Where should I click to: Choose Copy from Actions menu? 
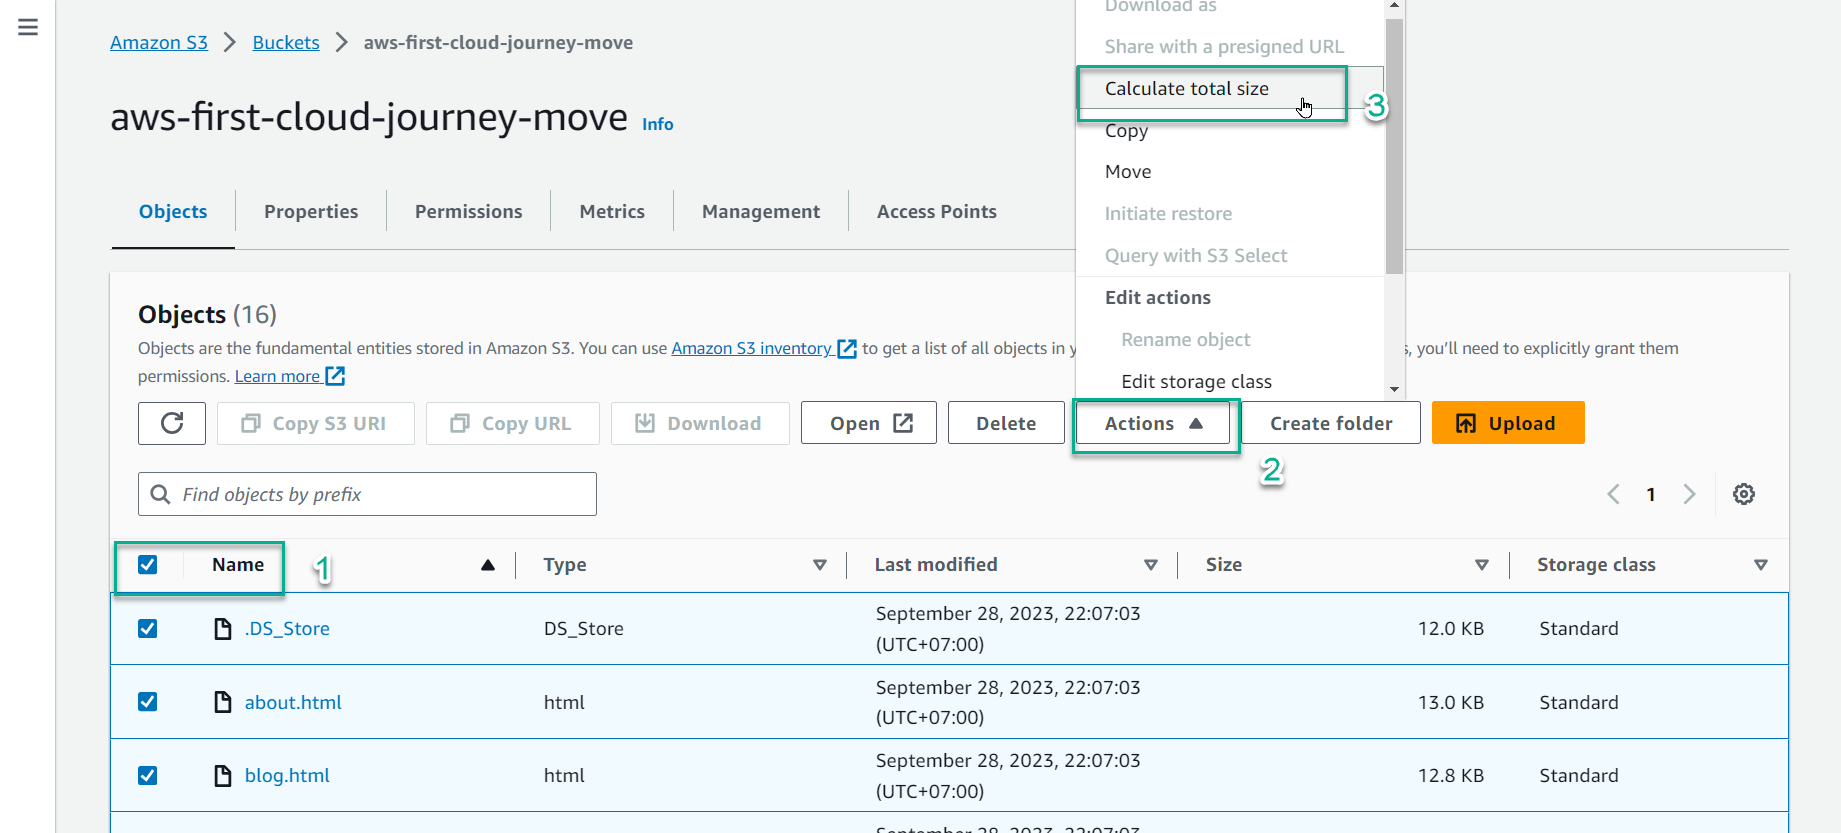[1230, 130]
